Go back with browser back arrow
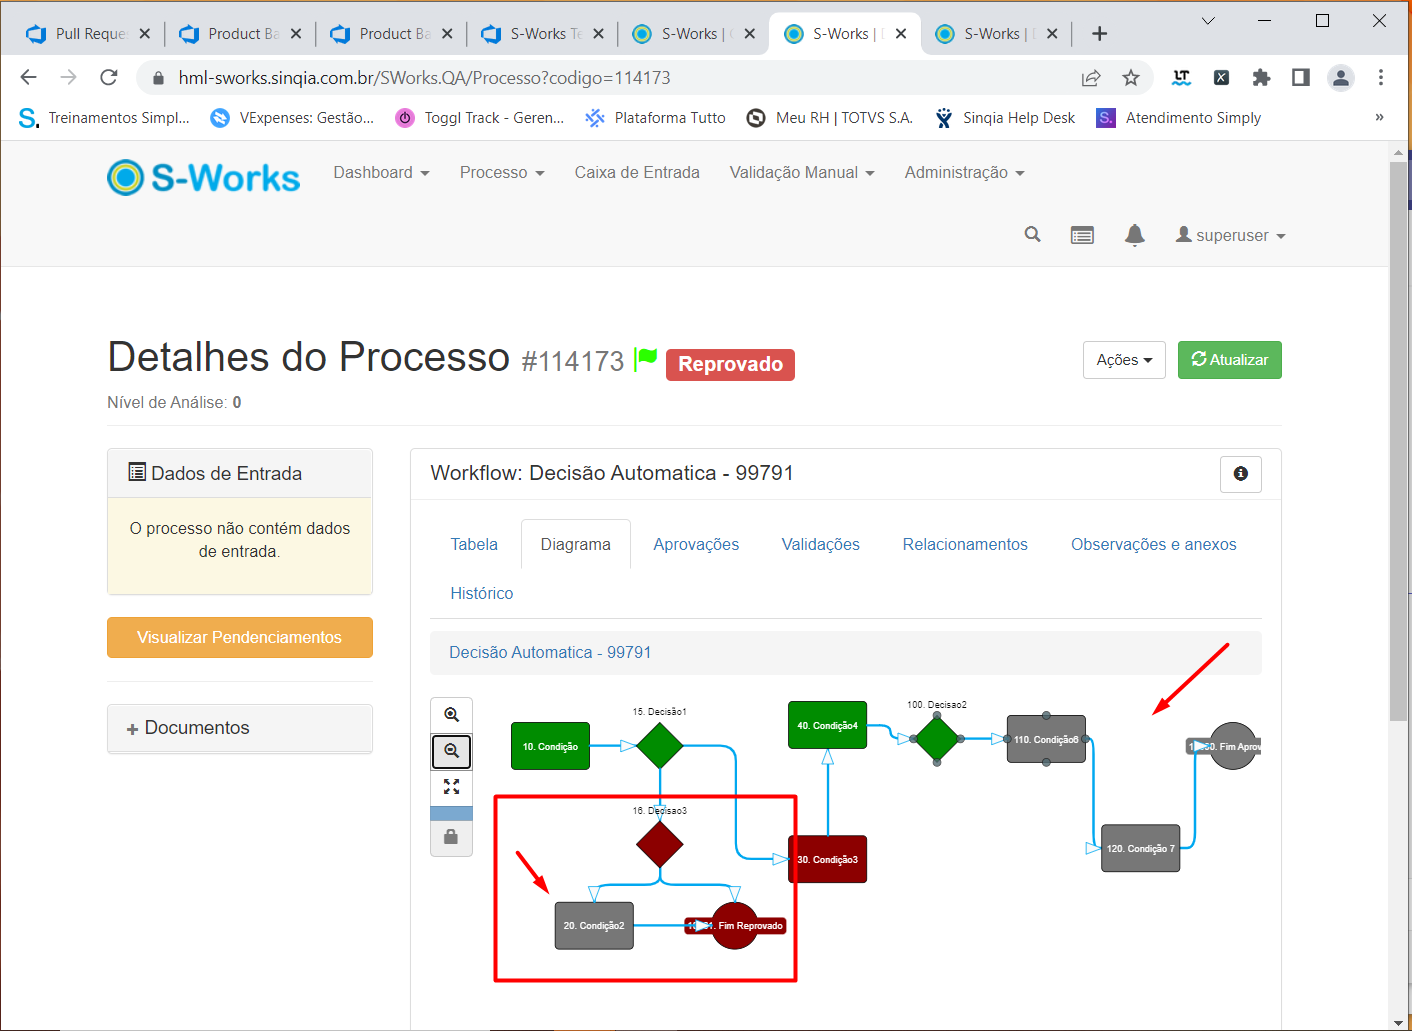This screenshot has height=1031, width=1412. (x=28, y=78)
